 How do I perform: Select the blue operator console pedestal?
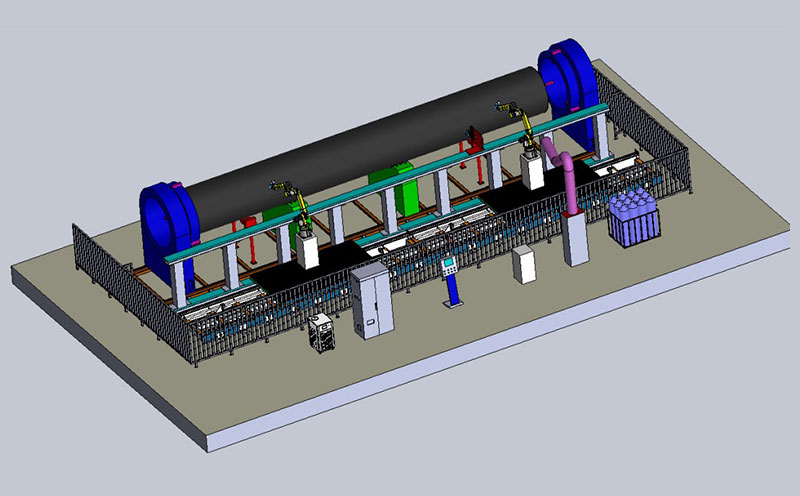click(x=452, y=288)
